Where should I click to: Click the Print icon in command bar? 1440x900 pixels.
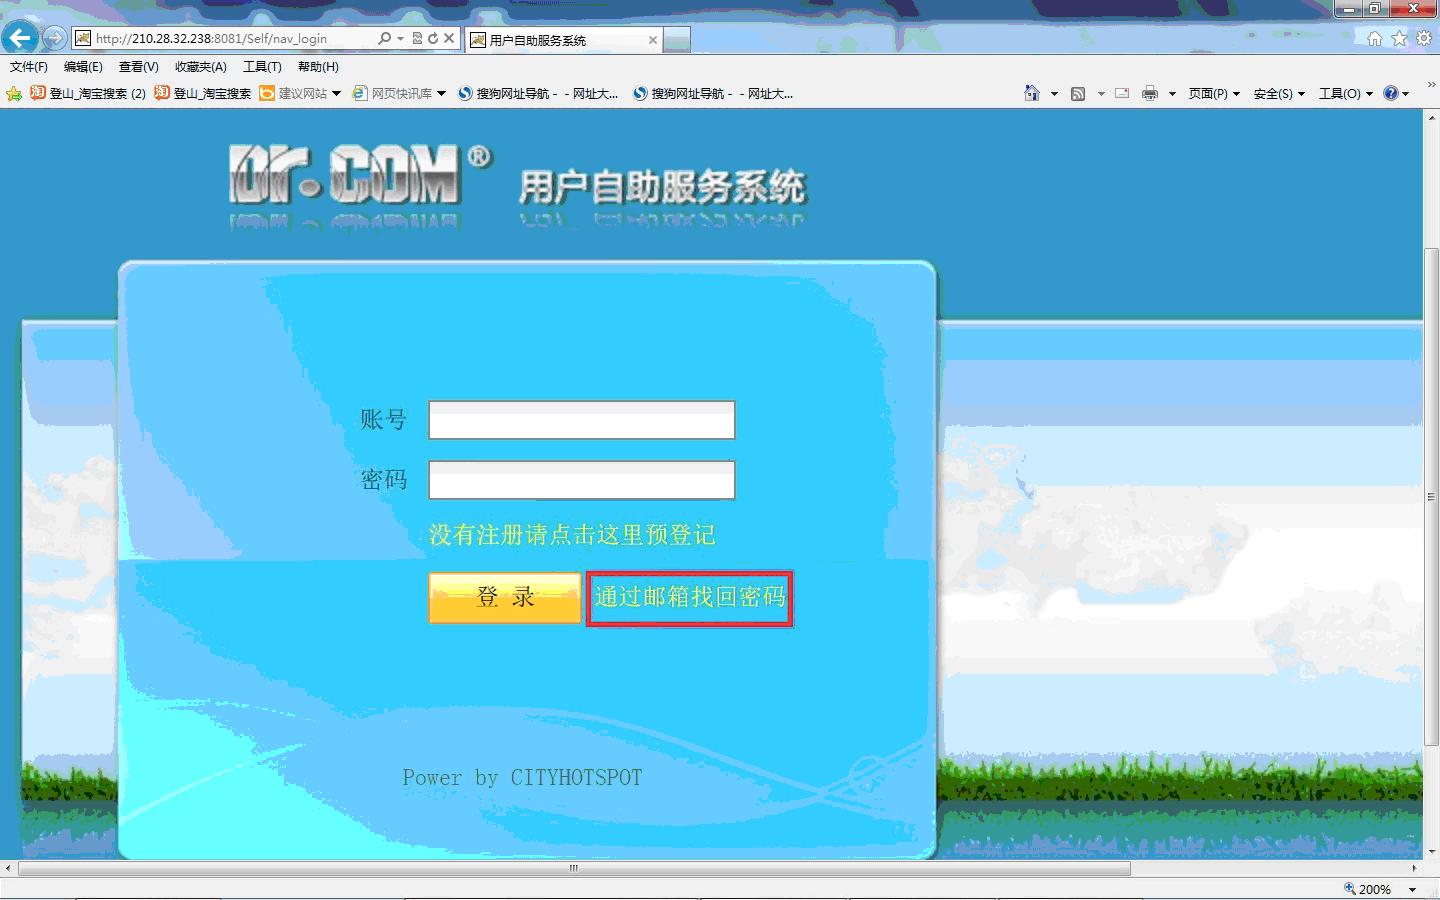point(1150,93)
